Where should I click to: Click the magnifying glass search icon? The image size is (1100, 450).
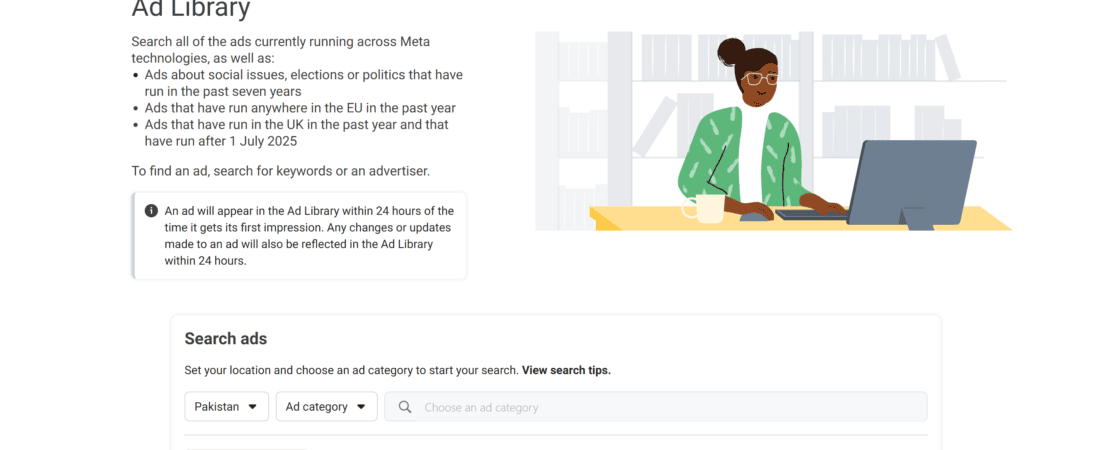(x=405, y=407)
